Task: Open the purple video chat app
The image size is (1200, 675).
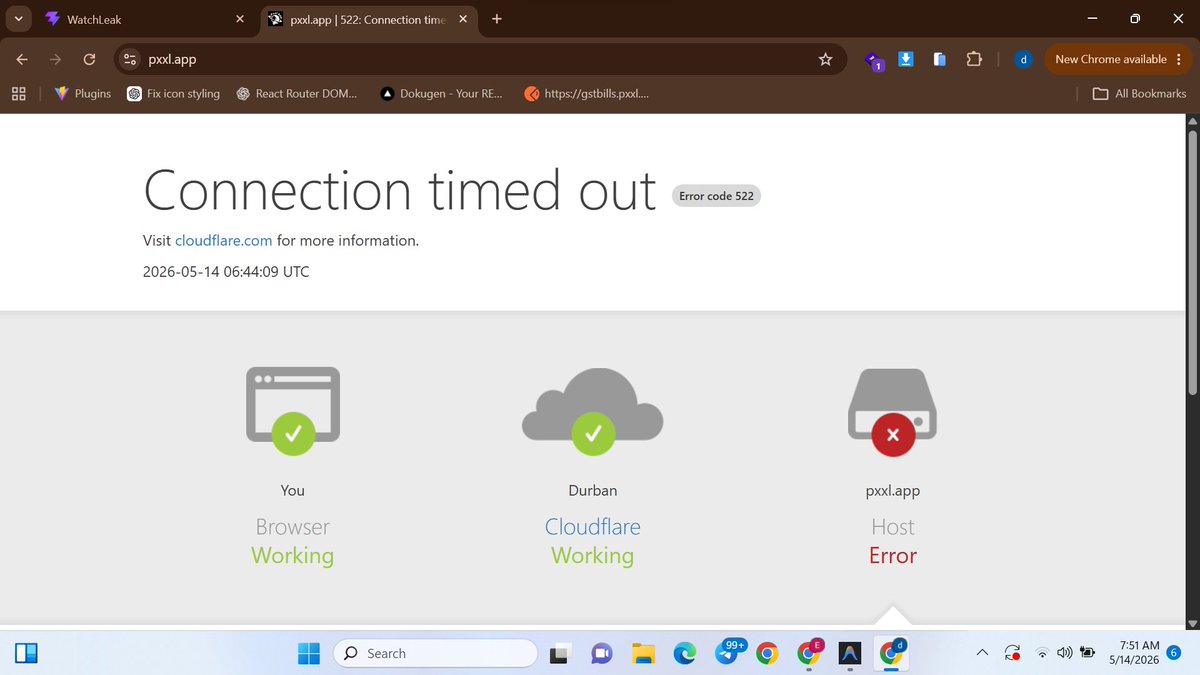Action: [x=601, y=653]
